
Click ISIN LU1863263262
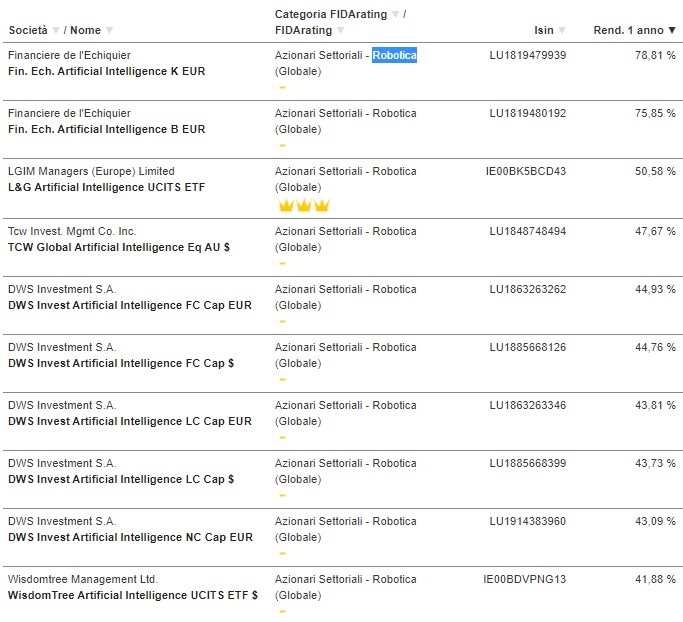pos(527,289)
